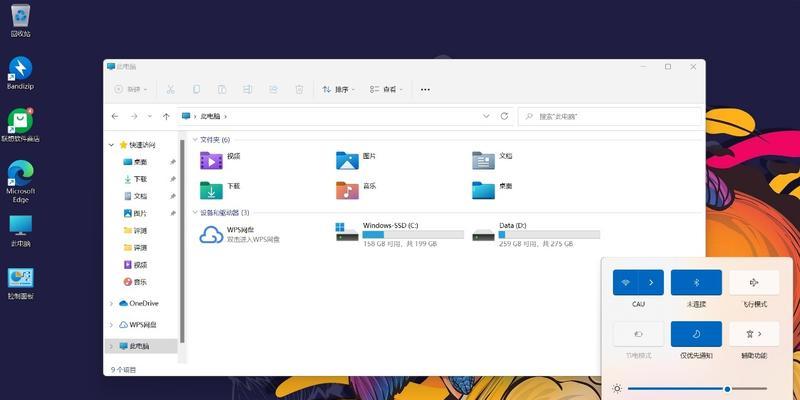Open the 桌面 (Desktop) folder in main pane
The width and height of the screenshot is (800, 400).
(x=492, y=190)
